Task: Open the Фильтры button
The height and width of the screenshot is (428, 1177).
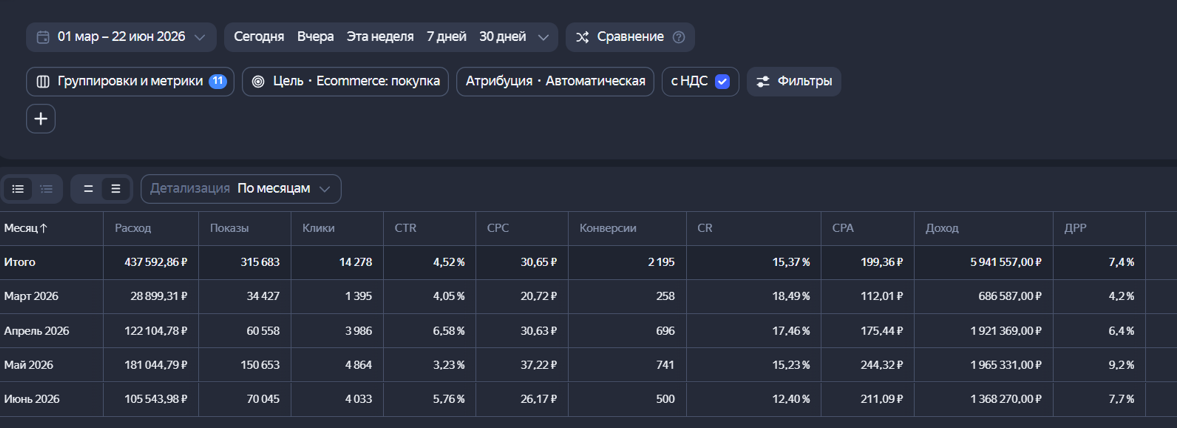Action: pos(793,81)
